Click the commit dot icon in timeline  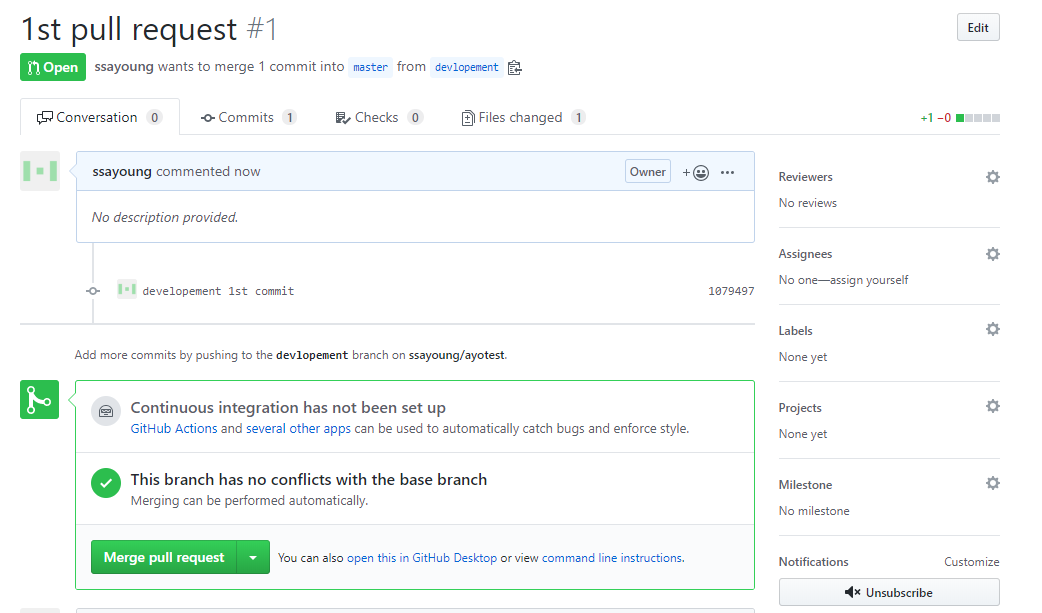point(93,291)
